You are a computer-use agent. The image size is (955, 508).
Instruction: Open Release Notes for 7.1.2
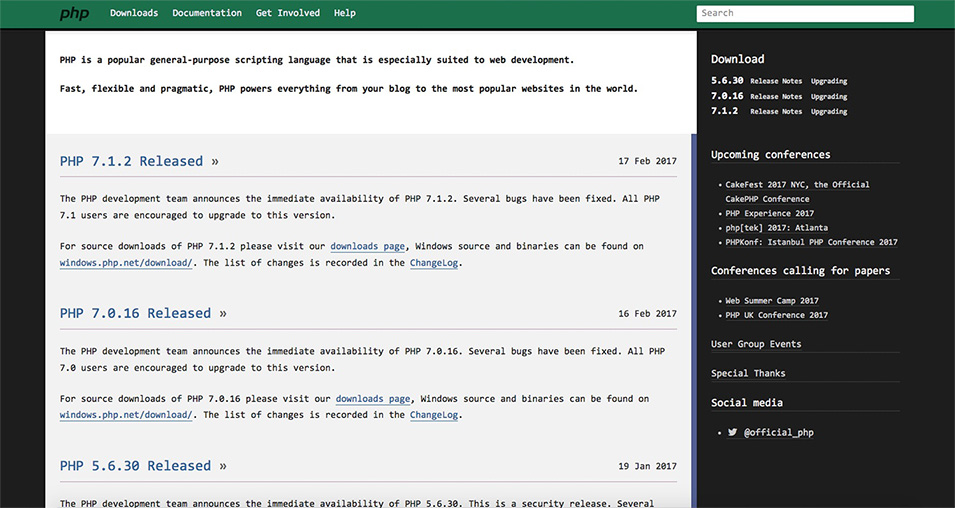pyautogui.click(x=776, y=111)
